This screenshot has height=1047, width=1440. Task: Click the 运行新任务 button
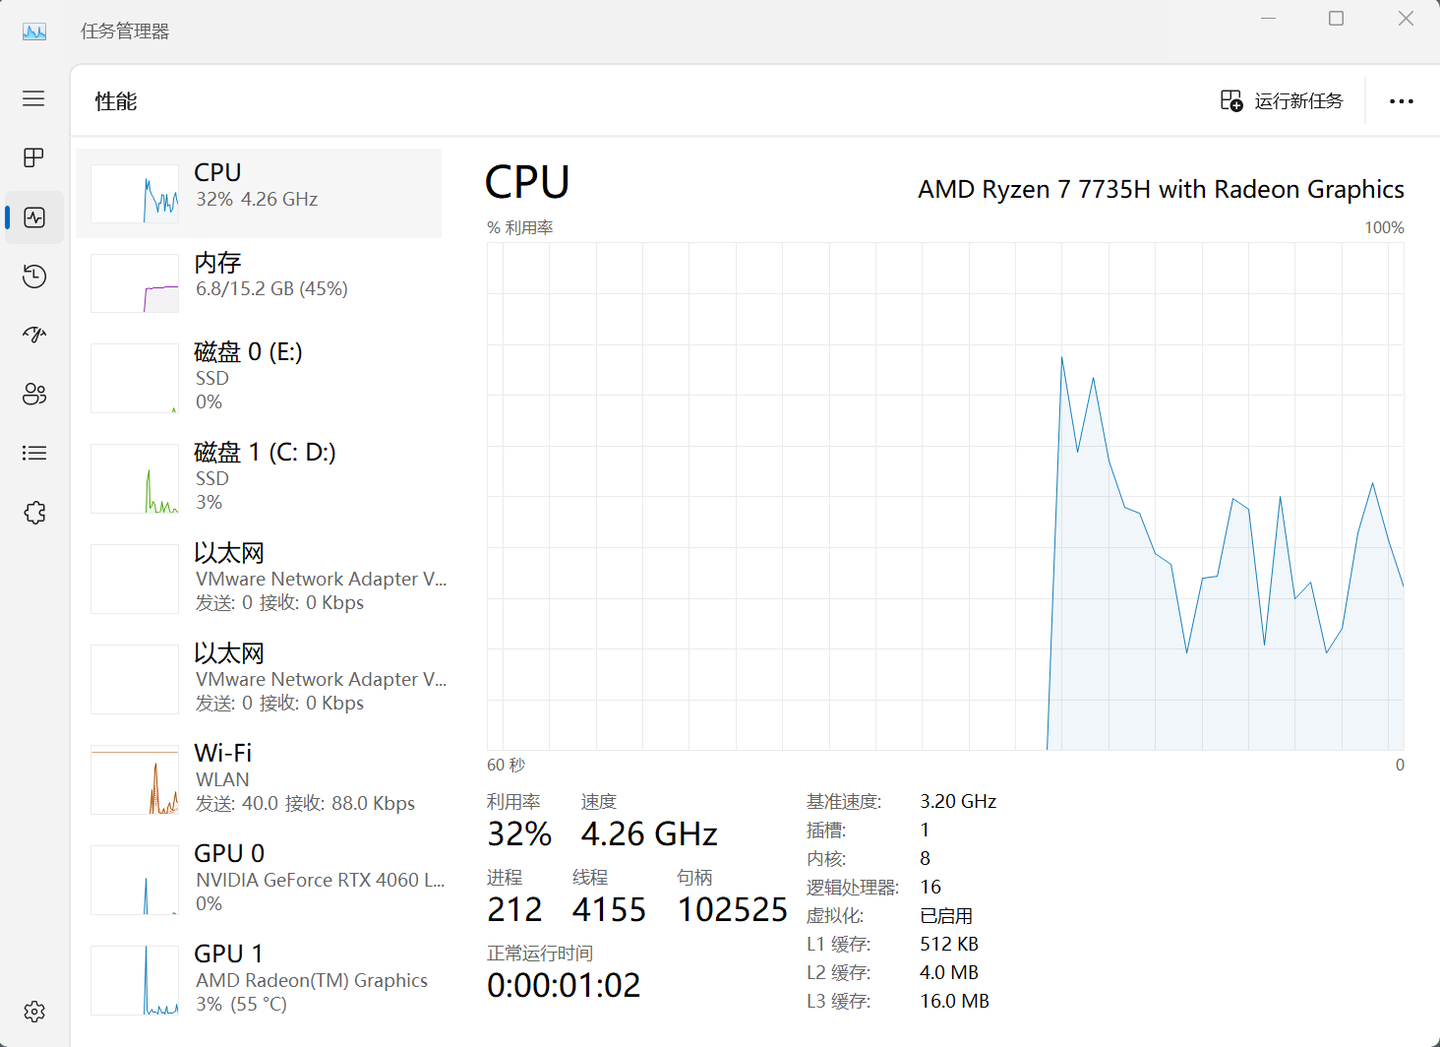[x=1282, y=101]
